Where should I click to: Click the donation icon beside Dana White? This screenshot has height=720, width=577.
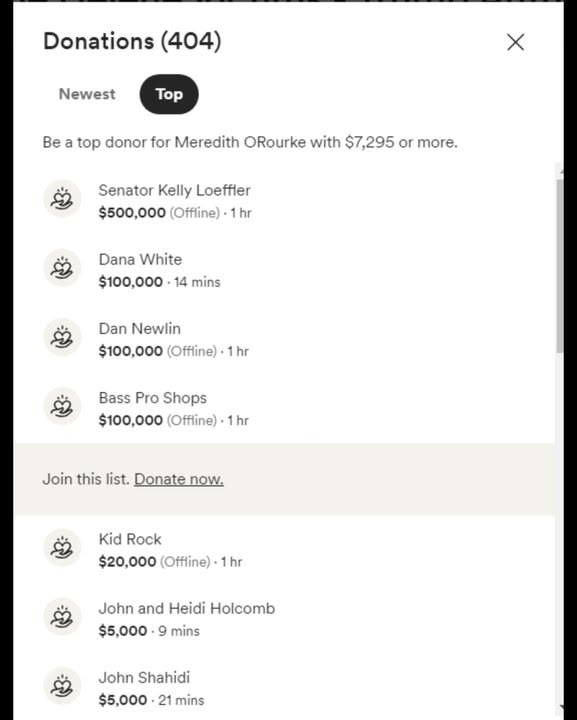pos(62,268)
